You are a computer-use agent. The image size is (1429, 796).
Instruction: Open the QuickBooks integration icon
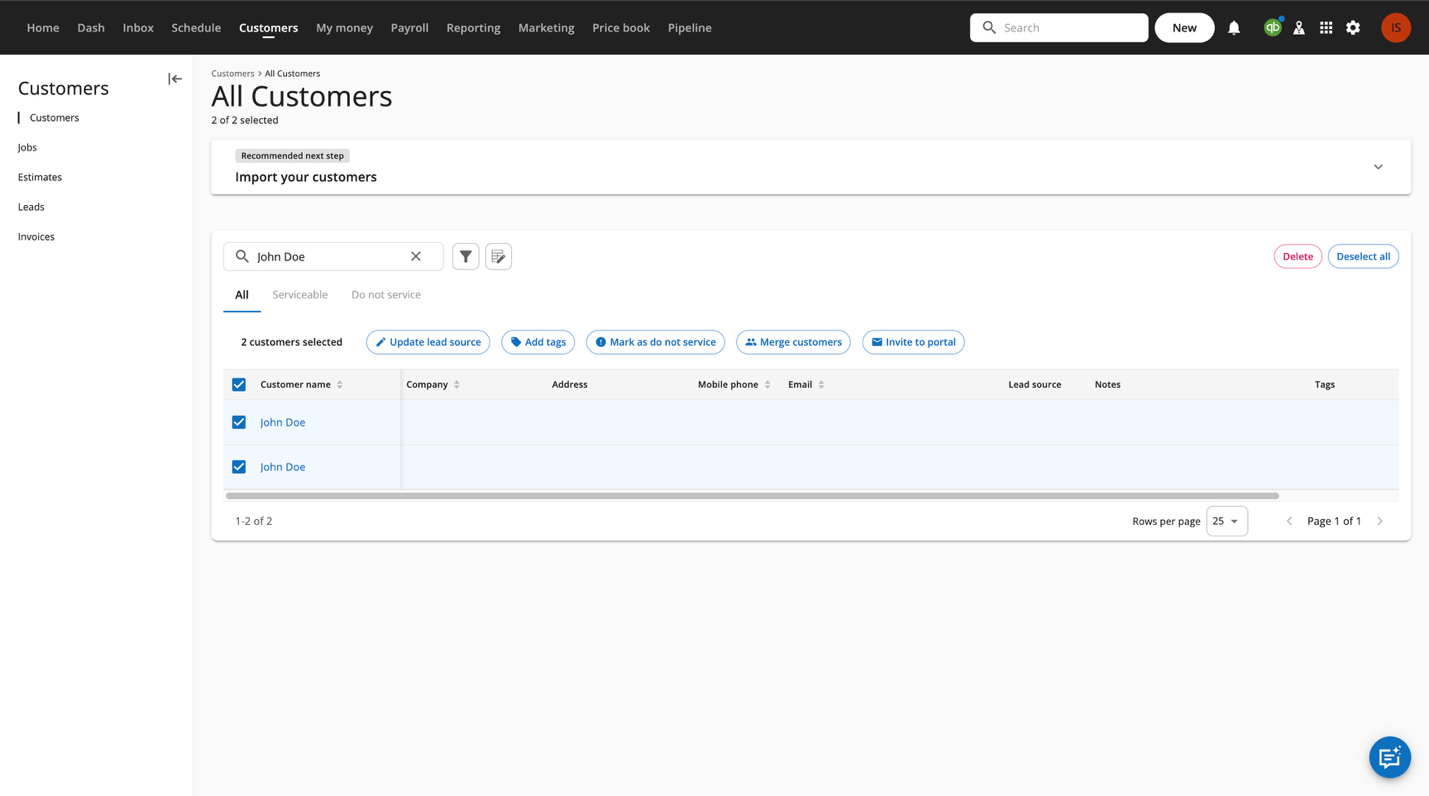1272,28
